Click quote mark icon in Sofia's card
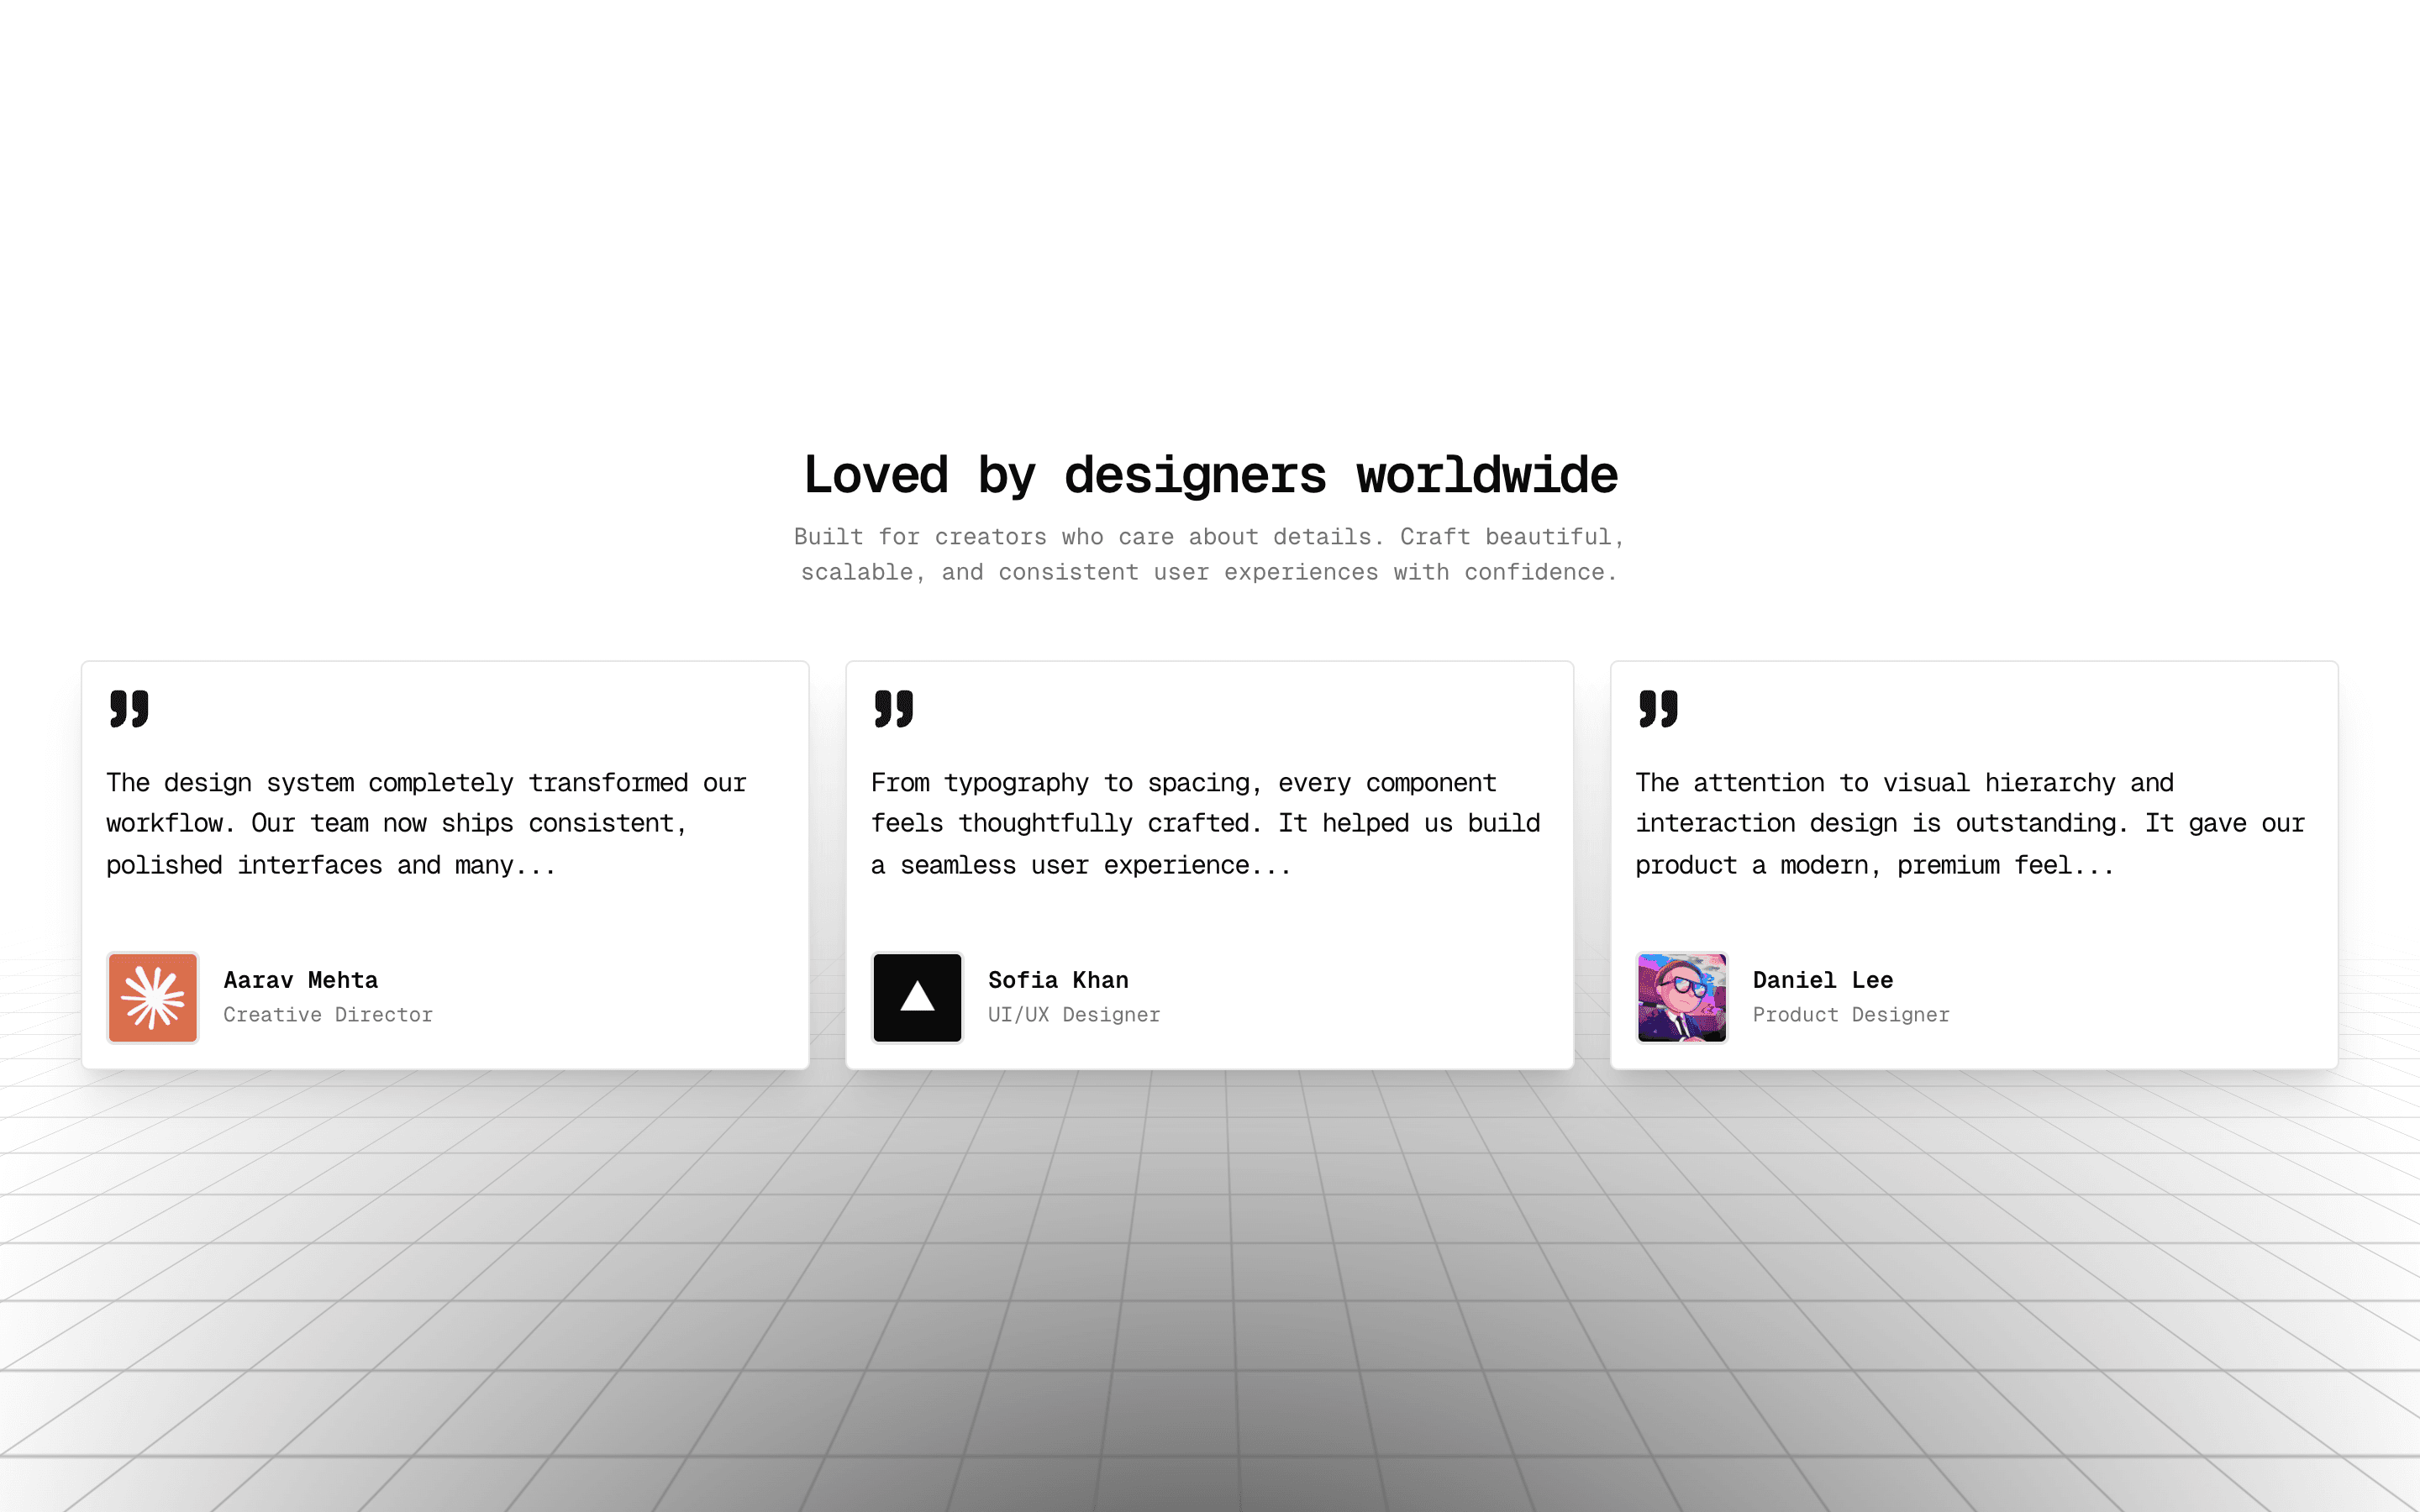This screenshot has height=1512, width=2420. point(893,708)
